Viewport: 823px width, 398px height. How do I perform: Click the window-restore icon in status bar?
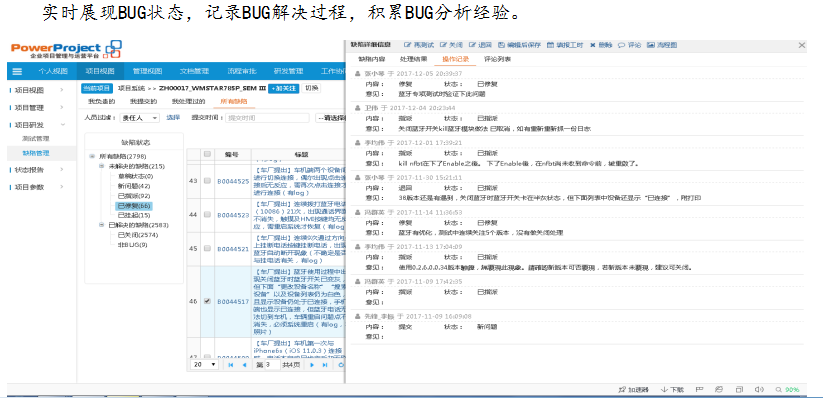[739, 390]
